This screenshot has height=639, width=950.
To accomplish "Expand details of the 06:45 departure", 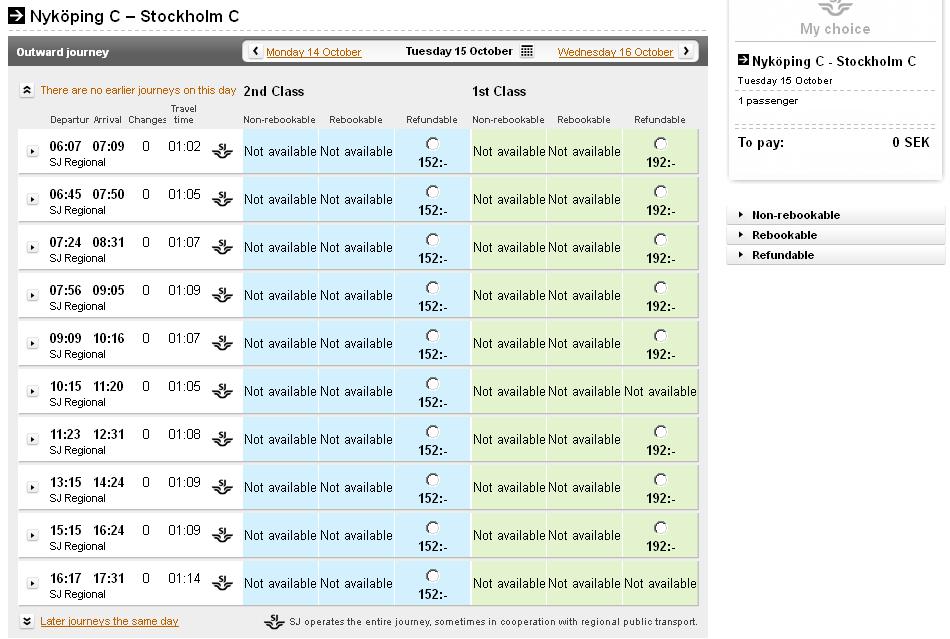I will pos(33,199).
